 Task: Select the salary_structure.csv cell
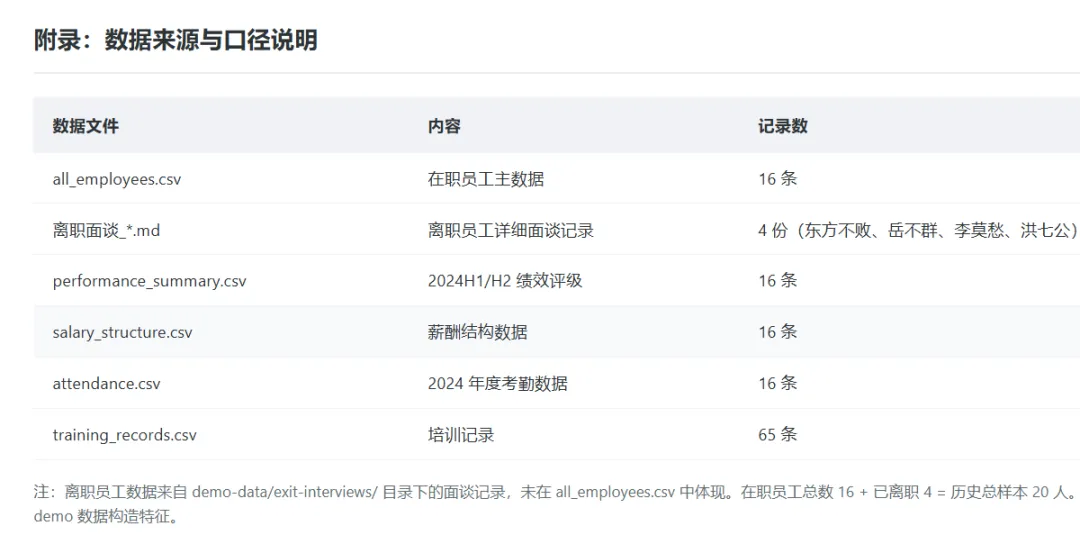(122, 333)
